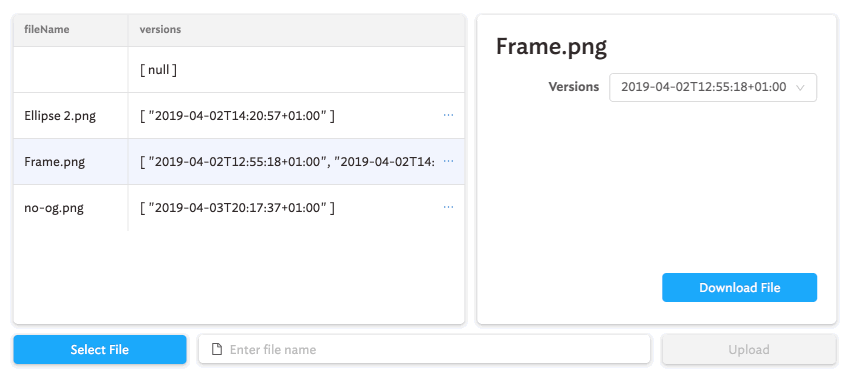Select the Frame.png file name cell
The image size is (857, 381).
[71, 162]
